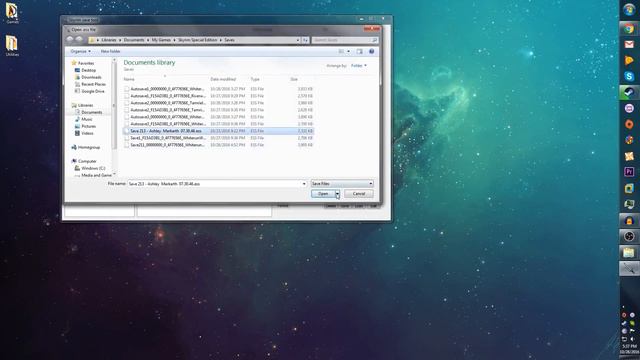This screenshot has height=360, width=640.
Task: Toggle the preview pane icon
Action: 359,51
